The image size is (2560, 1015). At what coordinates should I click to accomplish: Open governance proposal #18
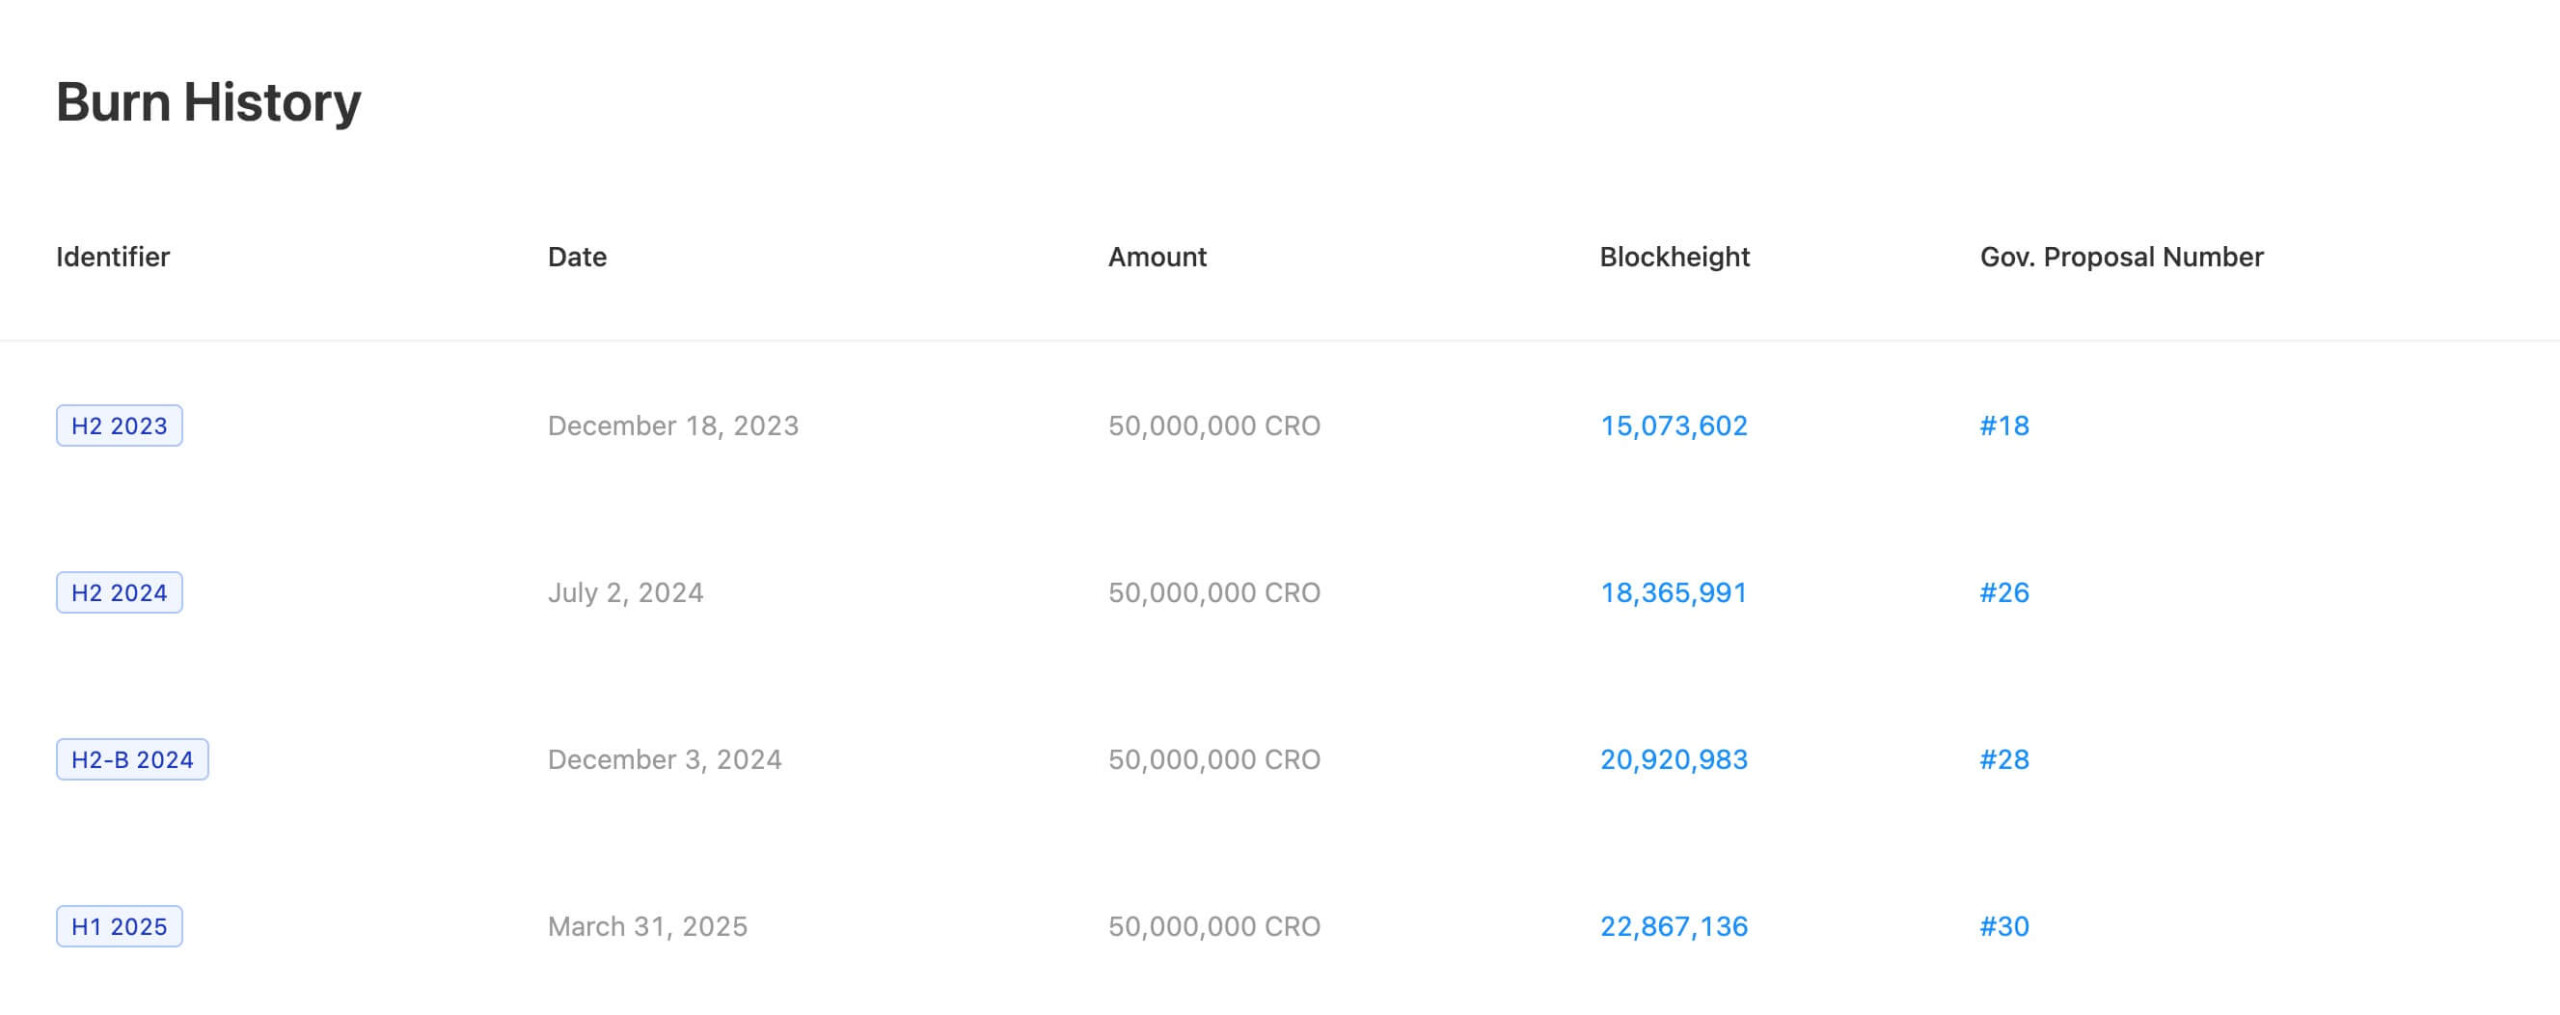2004,426
